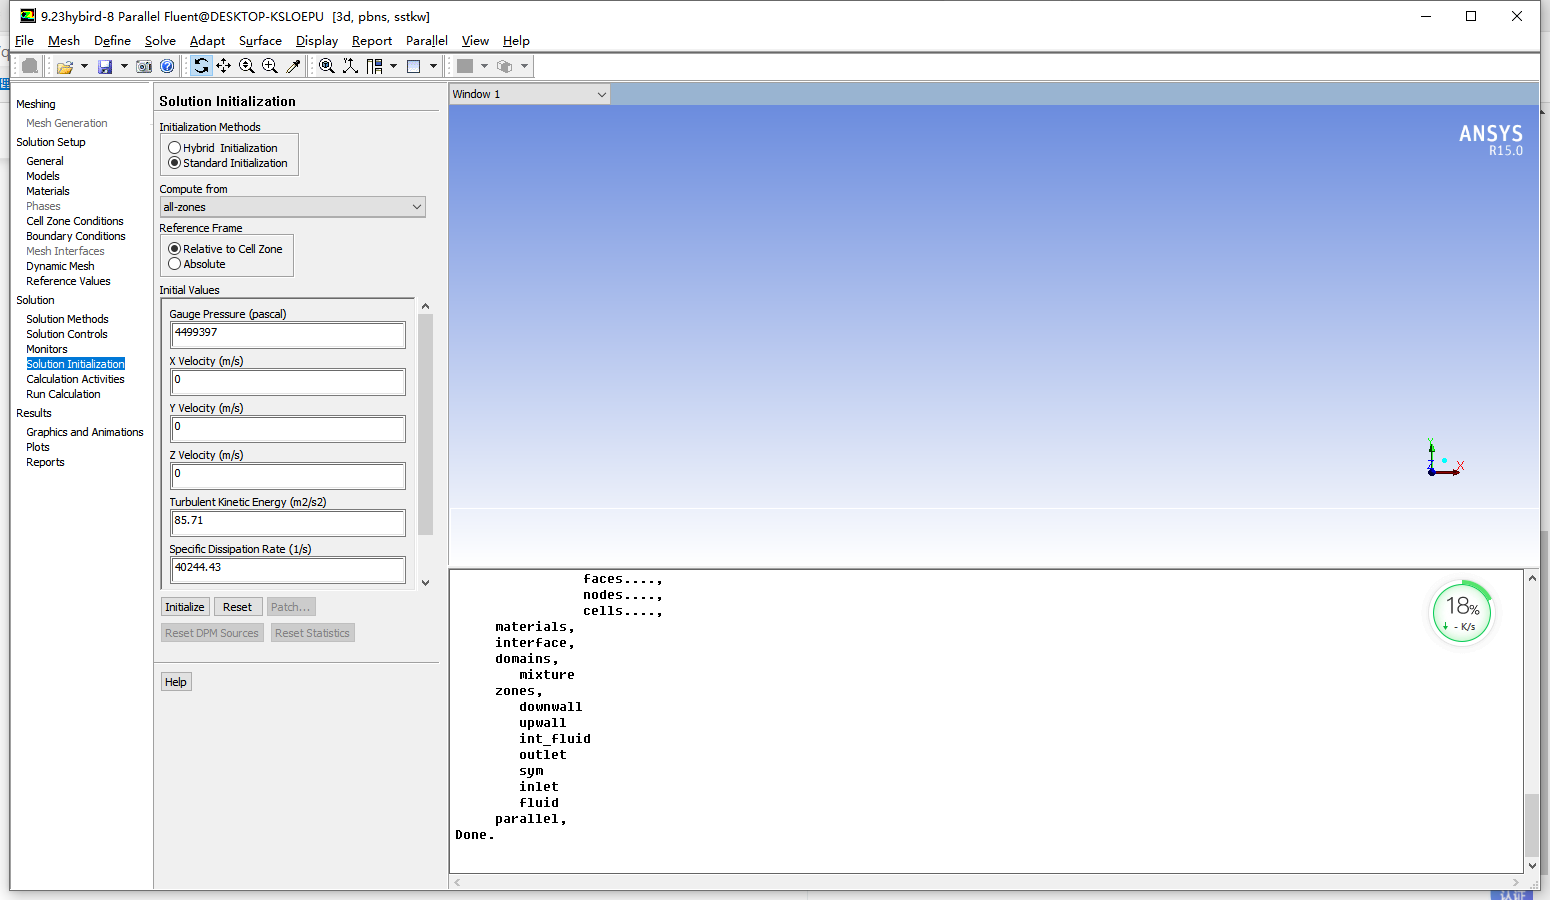Select the pan view tool
Screen dimensions: 1550x900
click(224, 66)
